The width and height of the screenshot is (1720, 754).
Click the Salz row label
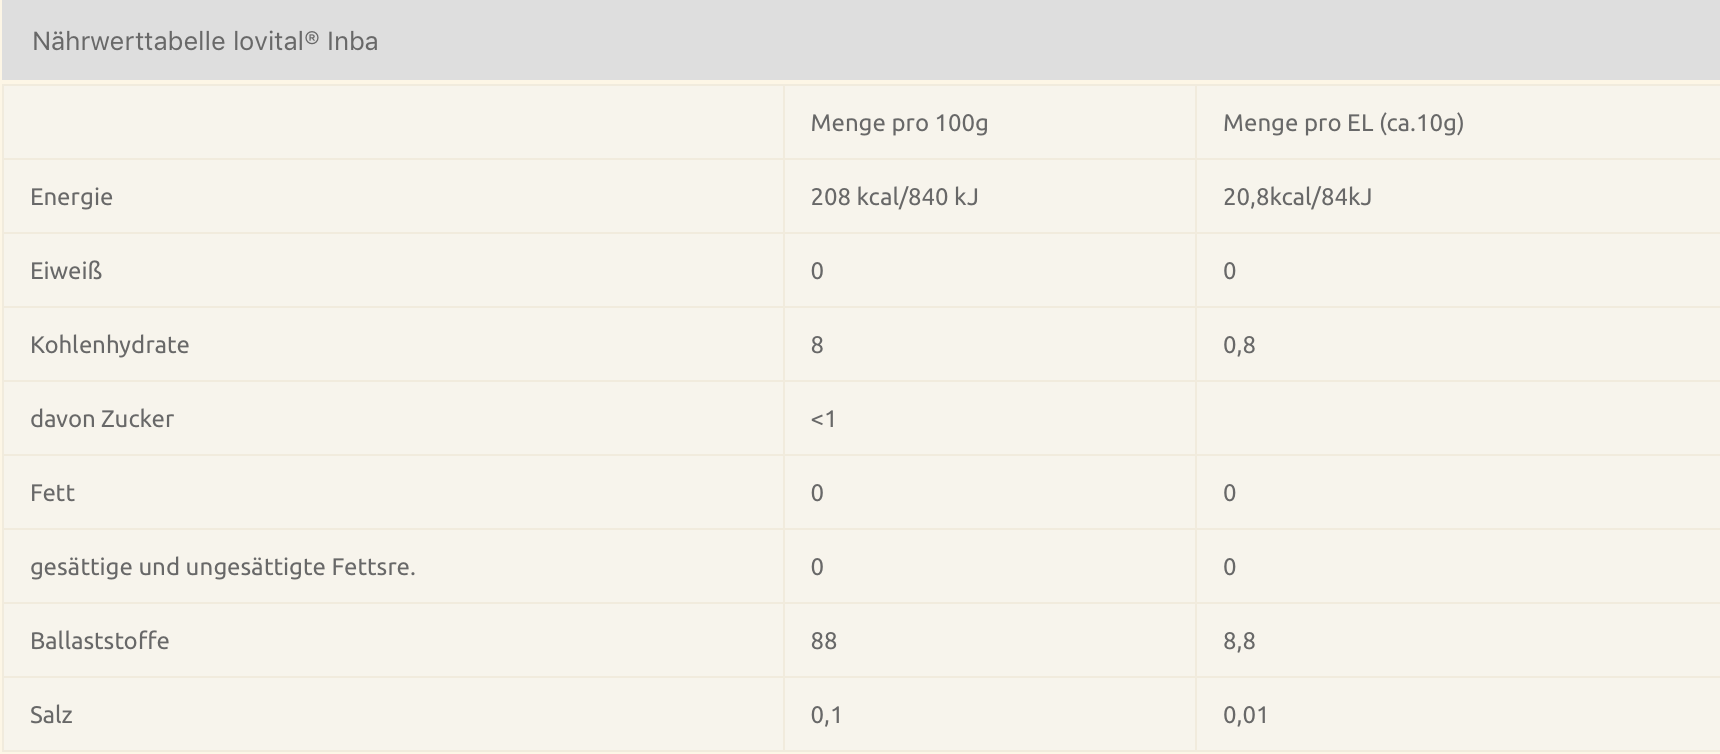point(51,715)
